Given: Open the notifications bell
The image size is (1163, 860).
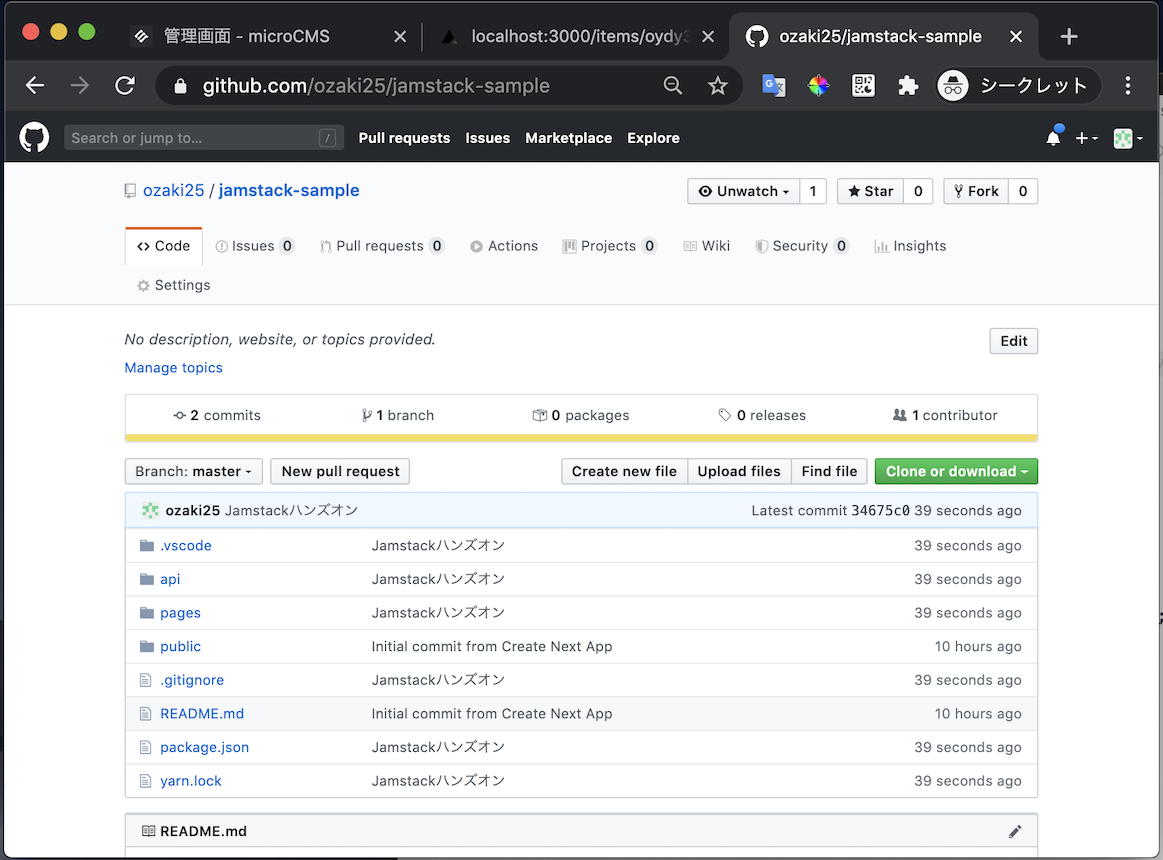Looking at the screenshot, I should click(1053, 137).
